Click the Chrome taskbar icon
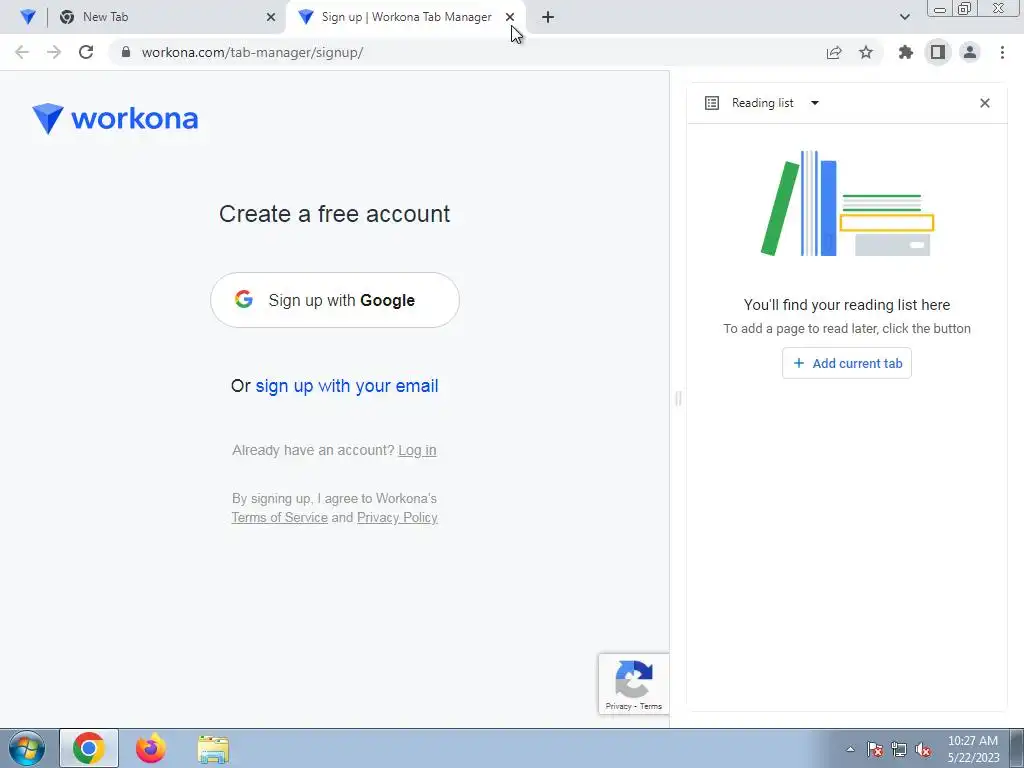The width and height of the screenshot is (1024, 768). coord(89,748)
